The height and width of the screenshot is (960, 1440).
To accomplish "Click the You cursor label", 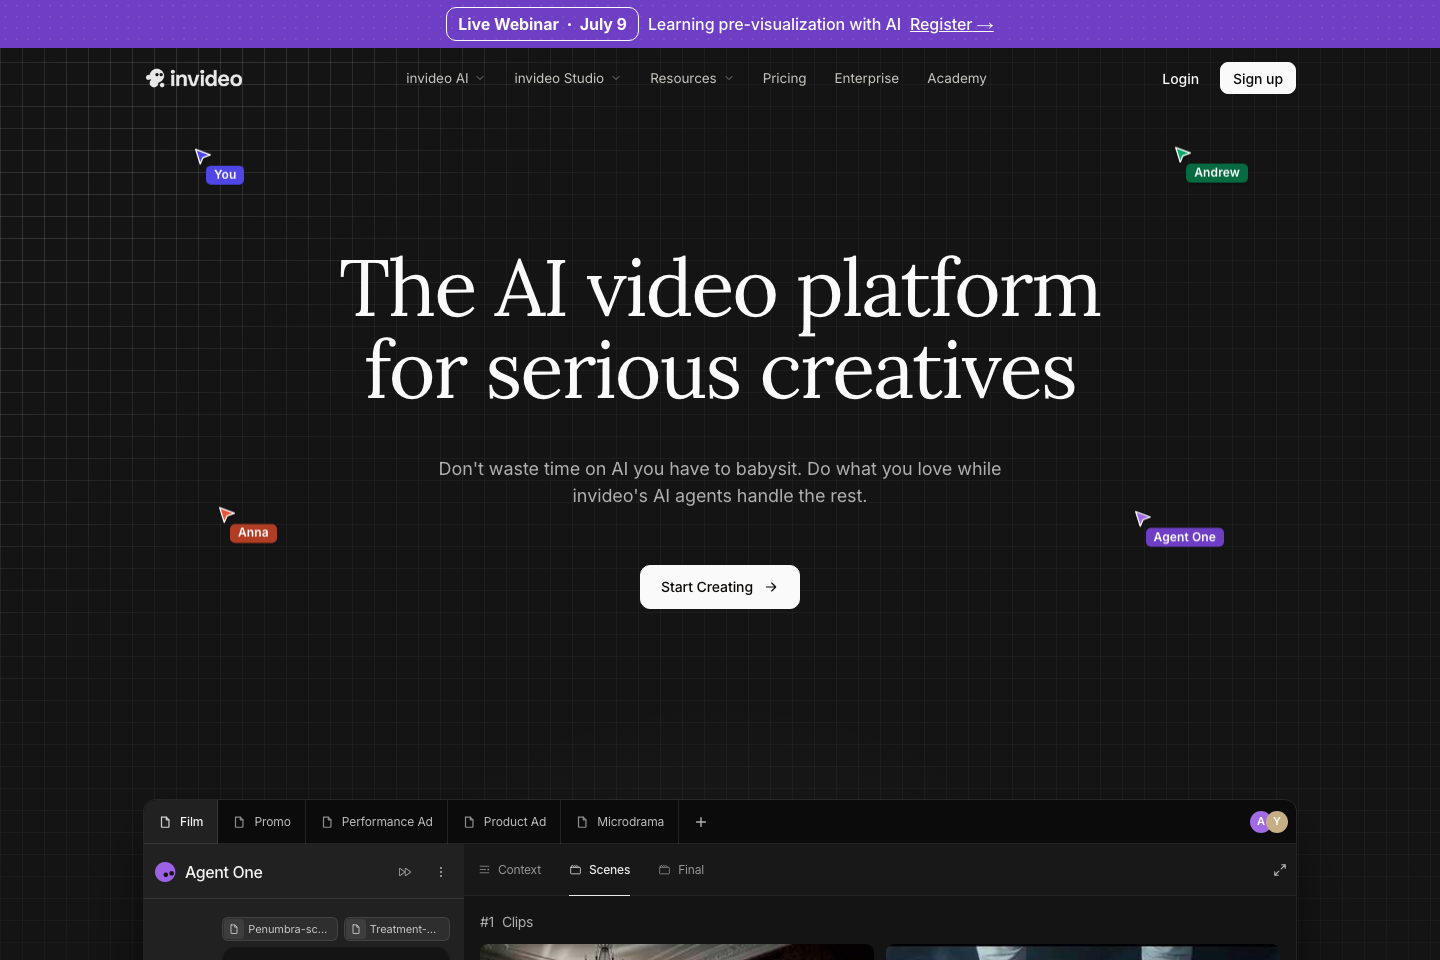I will pos(225,175).
